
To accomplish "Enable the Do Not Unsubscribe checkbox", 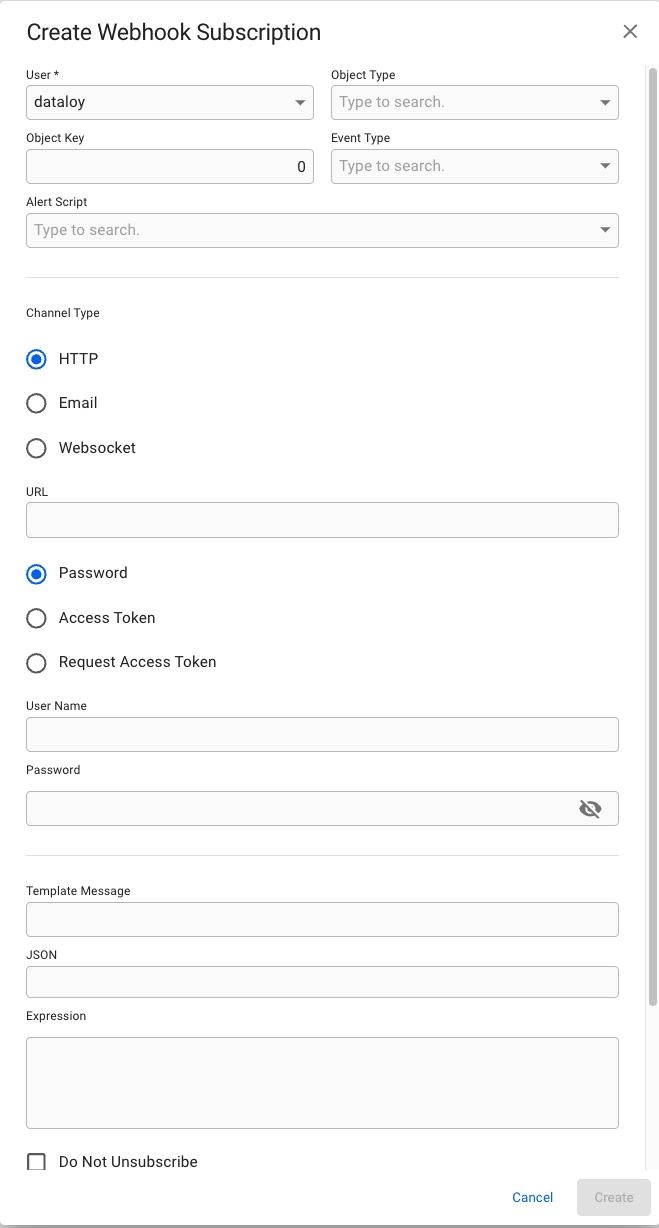I will (x=37, y=1162).
